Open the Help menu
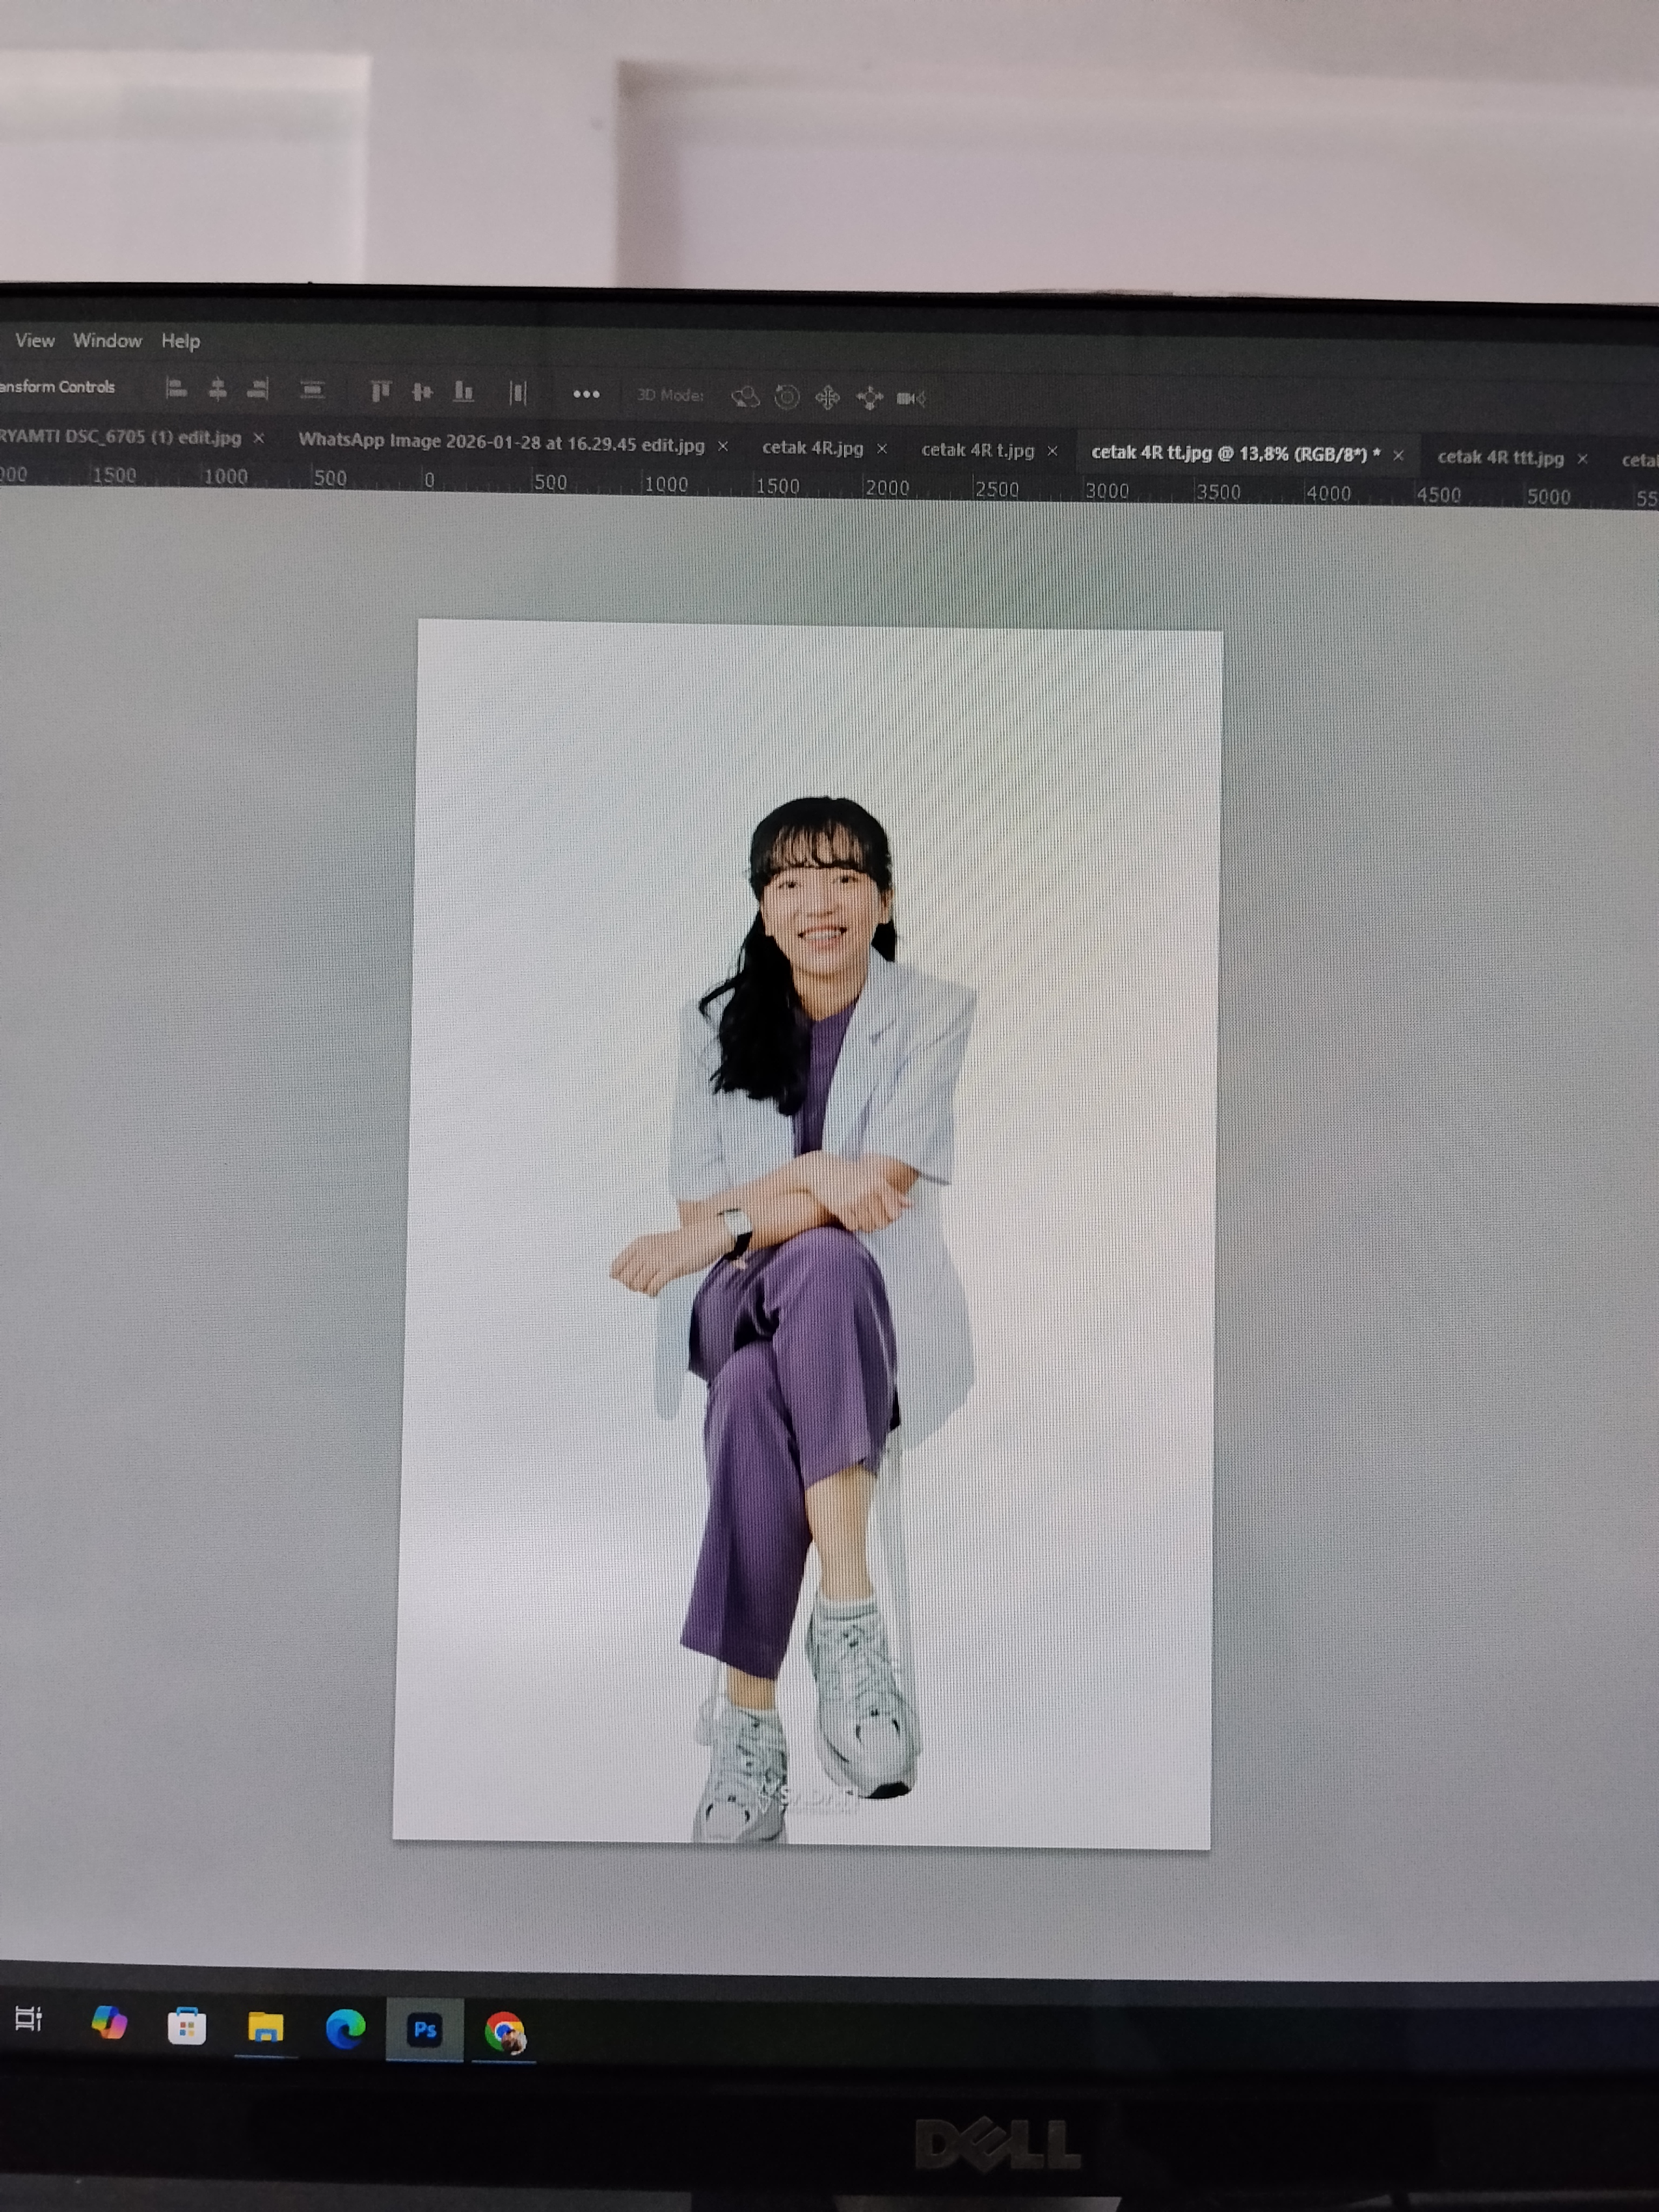This screenshot has height=2212, width=1659. [x=181, y=341]
